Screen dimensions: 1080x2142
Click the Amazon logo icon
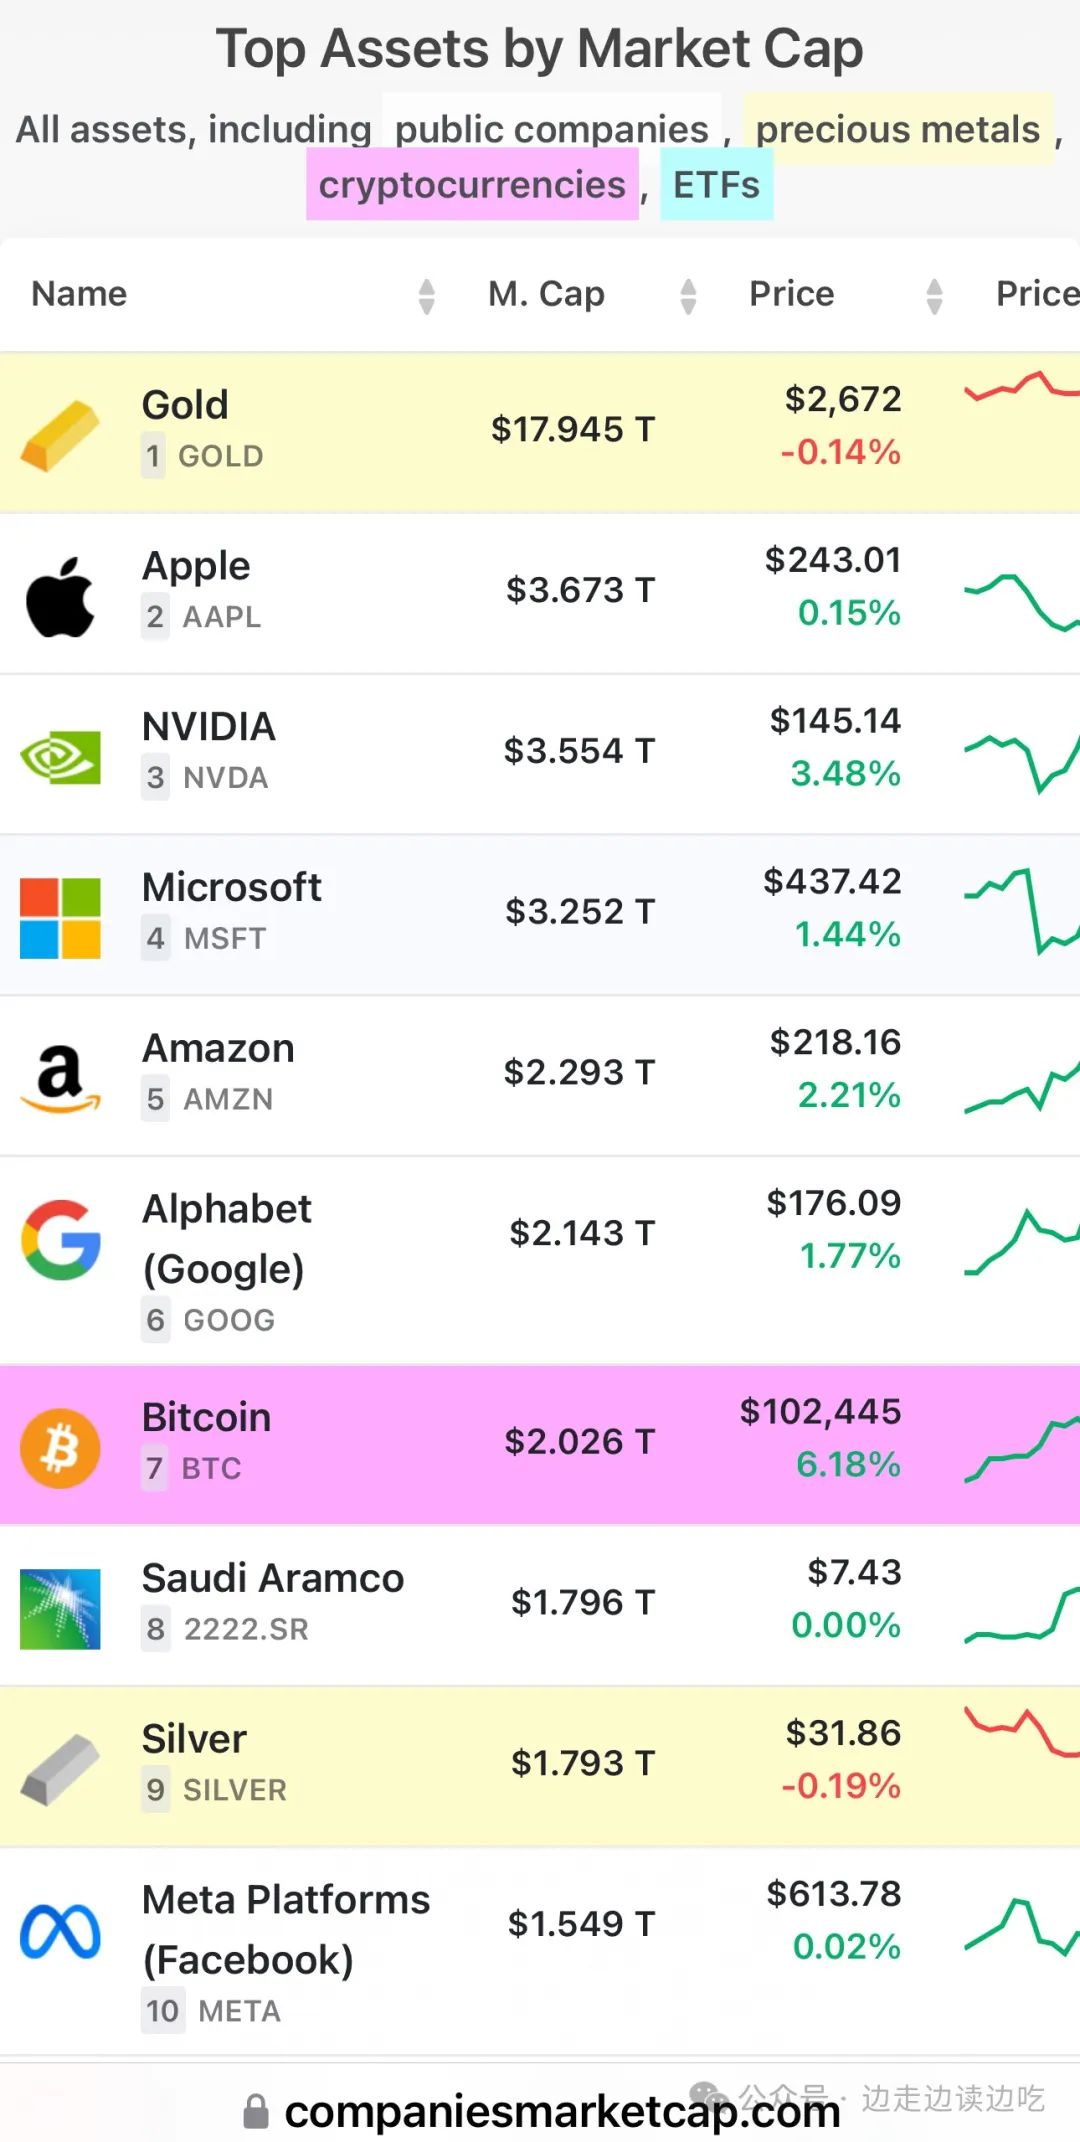pos(60,1078)
